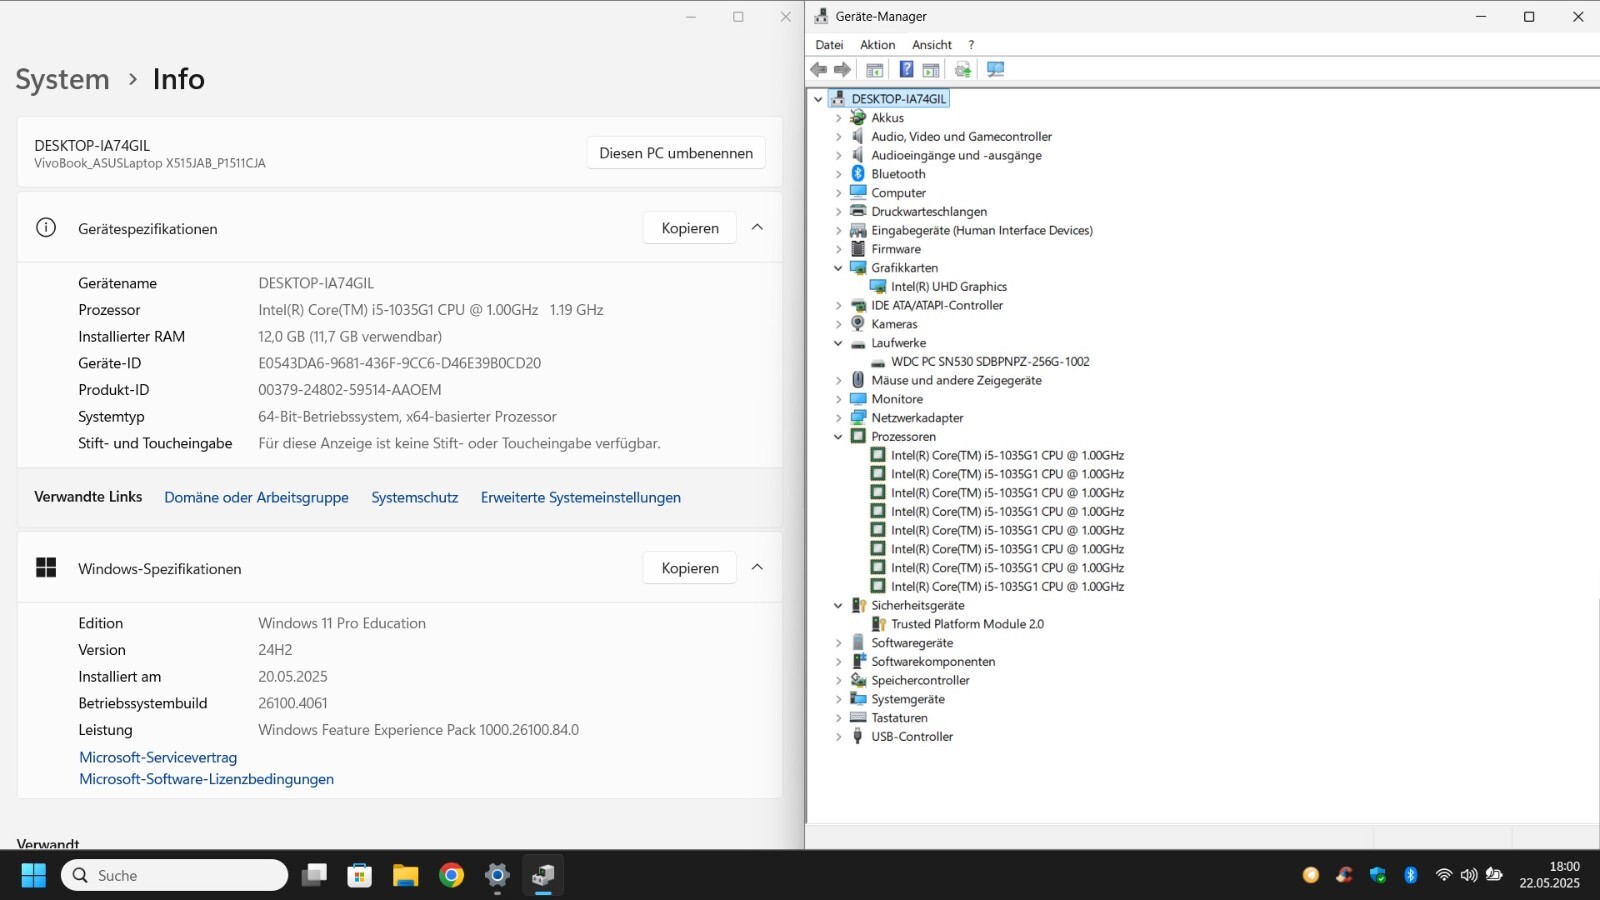Collapse the Laufwerke category
The height and width of the screenshot is (900, 1600).
pos(838,343)
